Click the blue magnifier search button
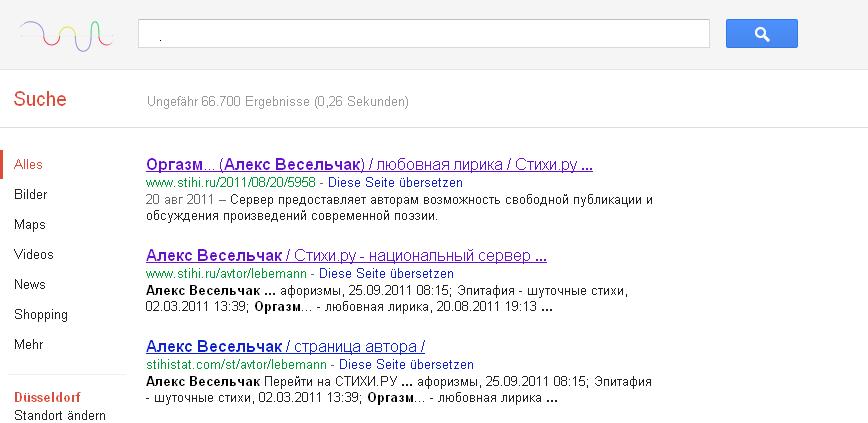868x423 pixels. click(x=761, y=34)
